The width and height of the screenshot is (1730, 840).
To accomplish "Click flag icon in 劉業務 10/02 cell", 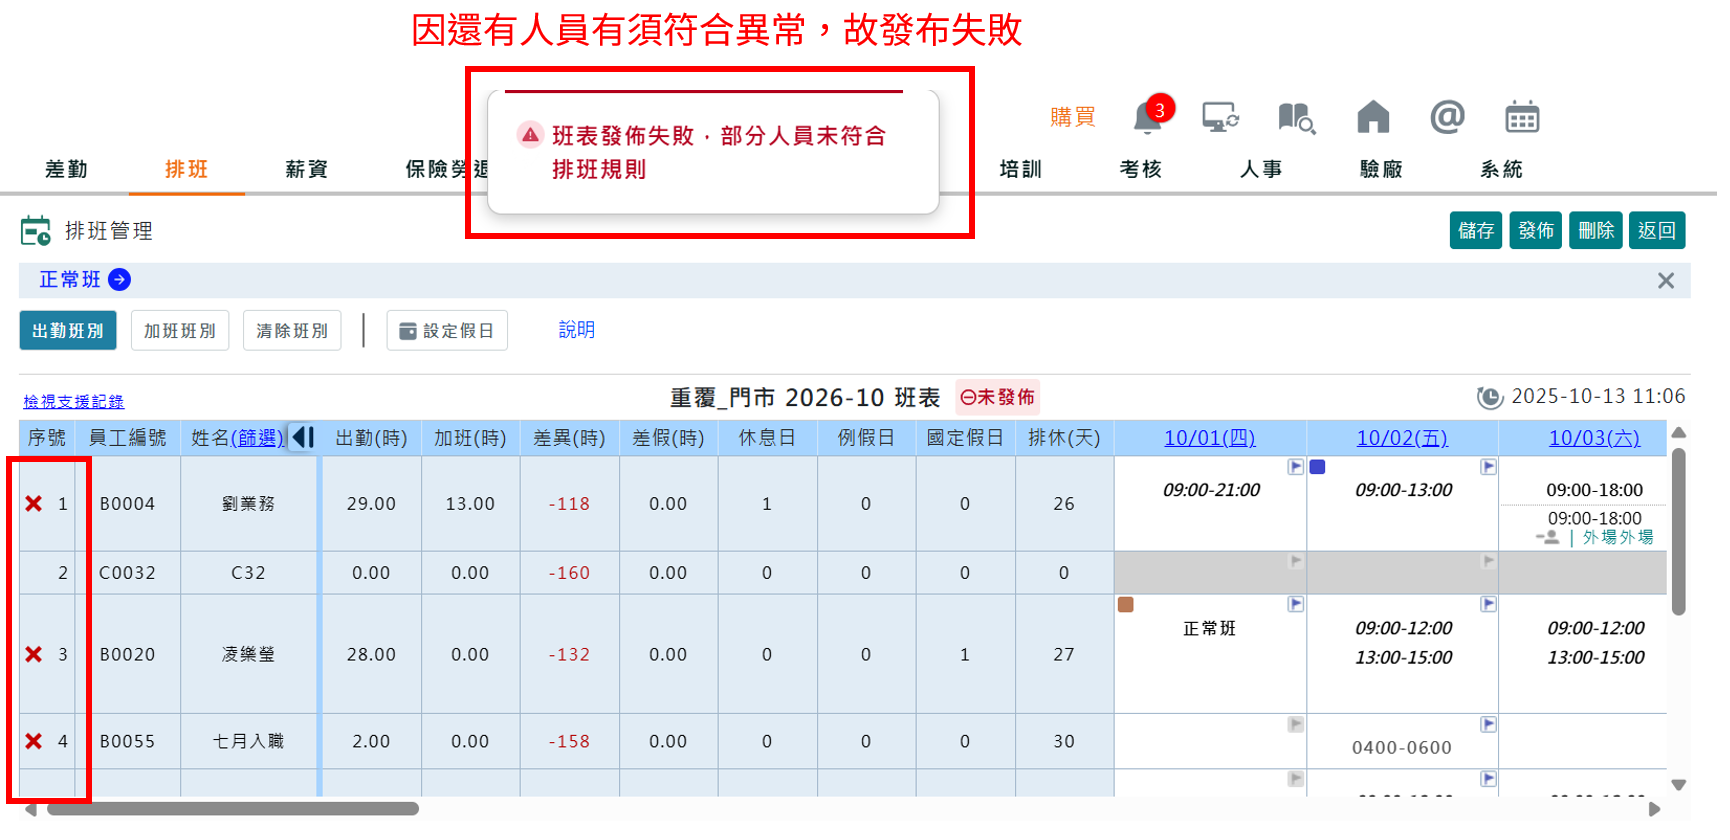I will coord(1489,467).
